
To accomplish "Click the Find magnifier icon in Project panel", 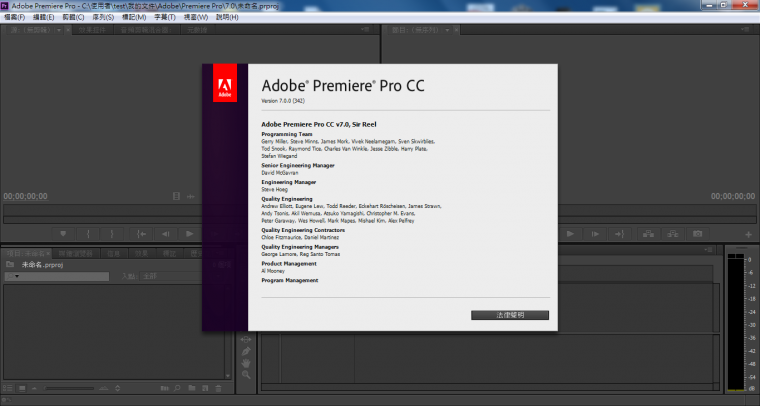I will 177,388.
